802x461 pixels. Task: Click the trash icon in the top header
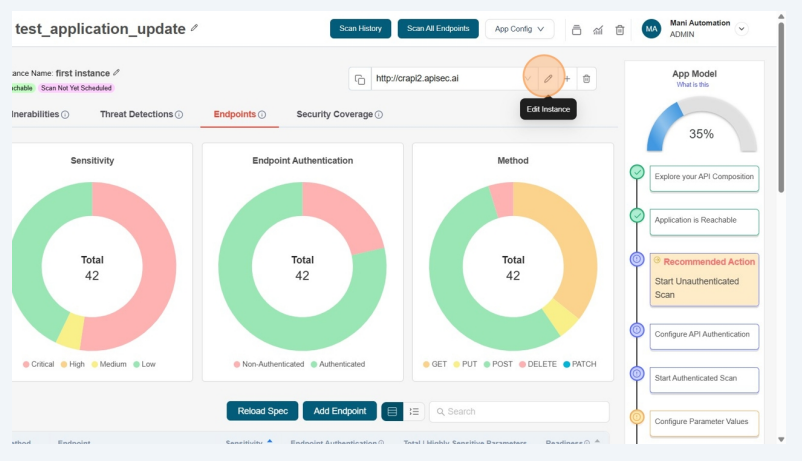tap(620, 30)
